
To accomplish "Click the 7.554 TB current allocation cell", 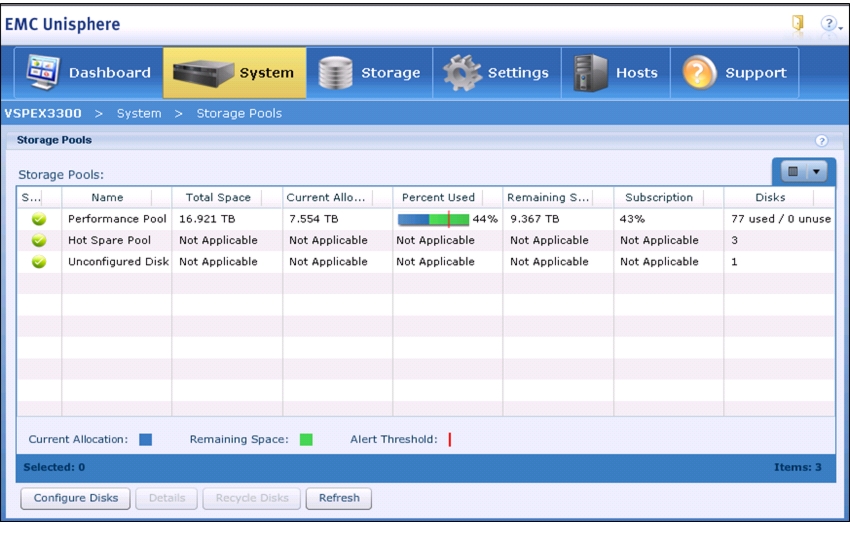I will (x=313, y=219).
